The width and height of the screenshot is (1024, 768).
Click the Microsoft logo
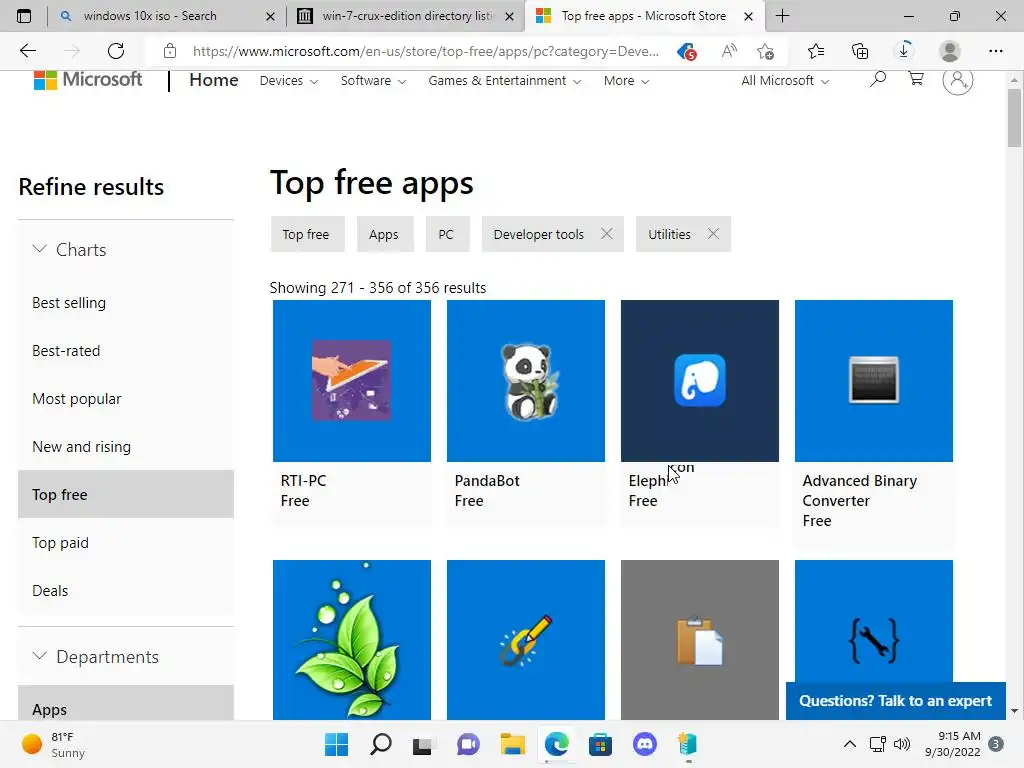pos(88,80)
